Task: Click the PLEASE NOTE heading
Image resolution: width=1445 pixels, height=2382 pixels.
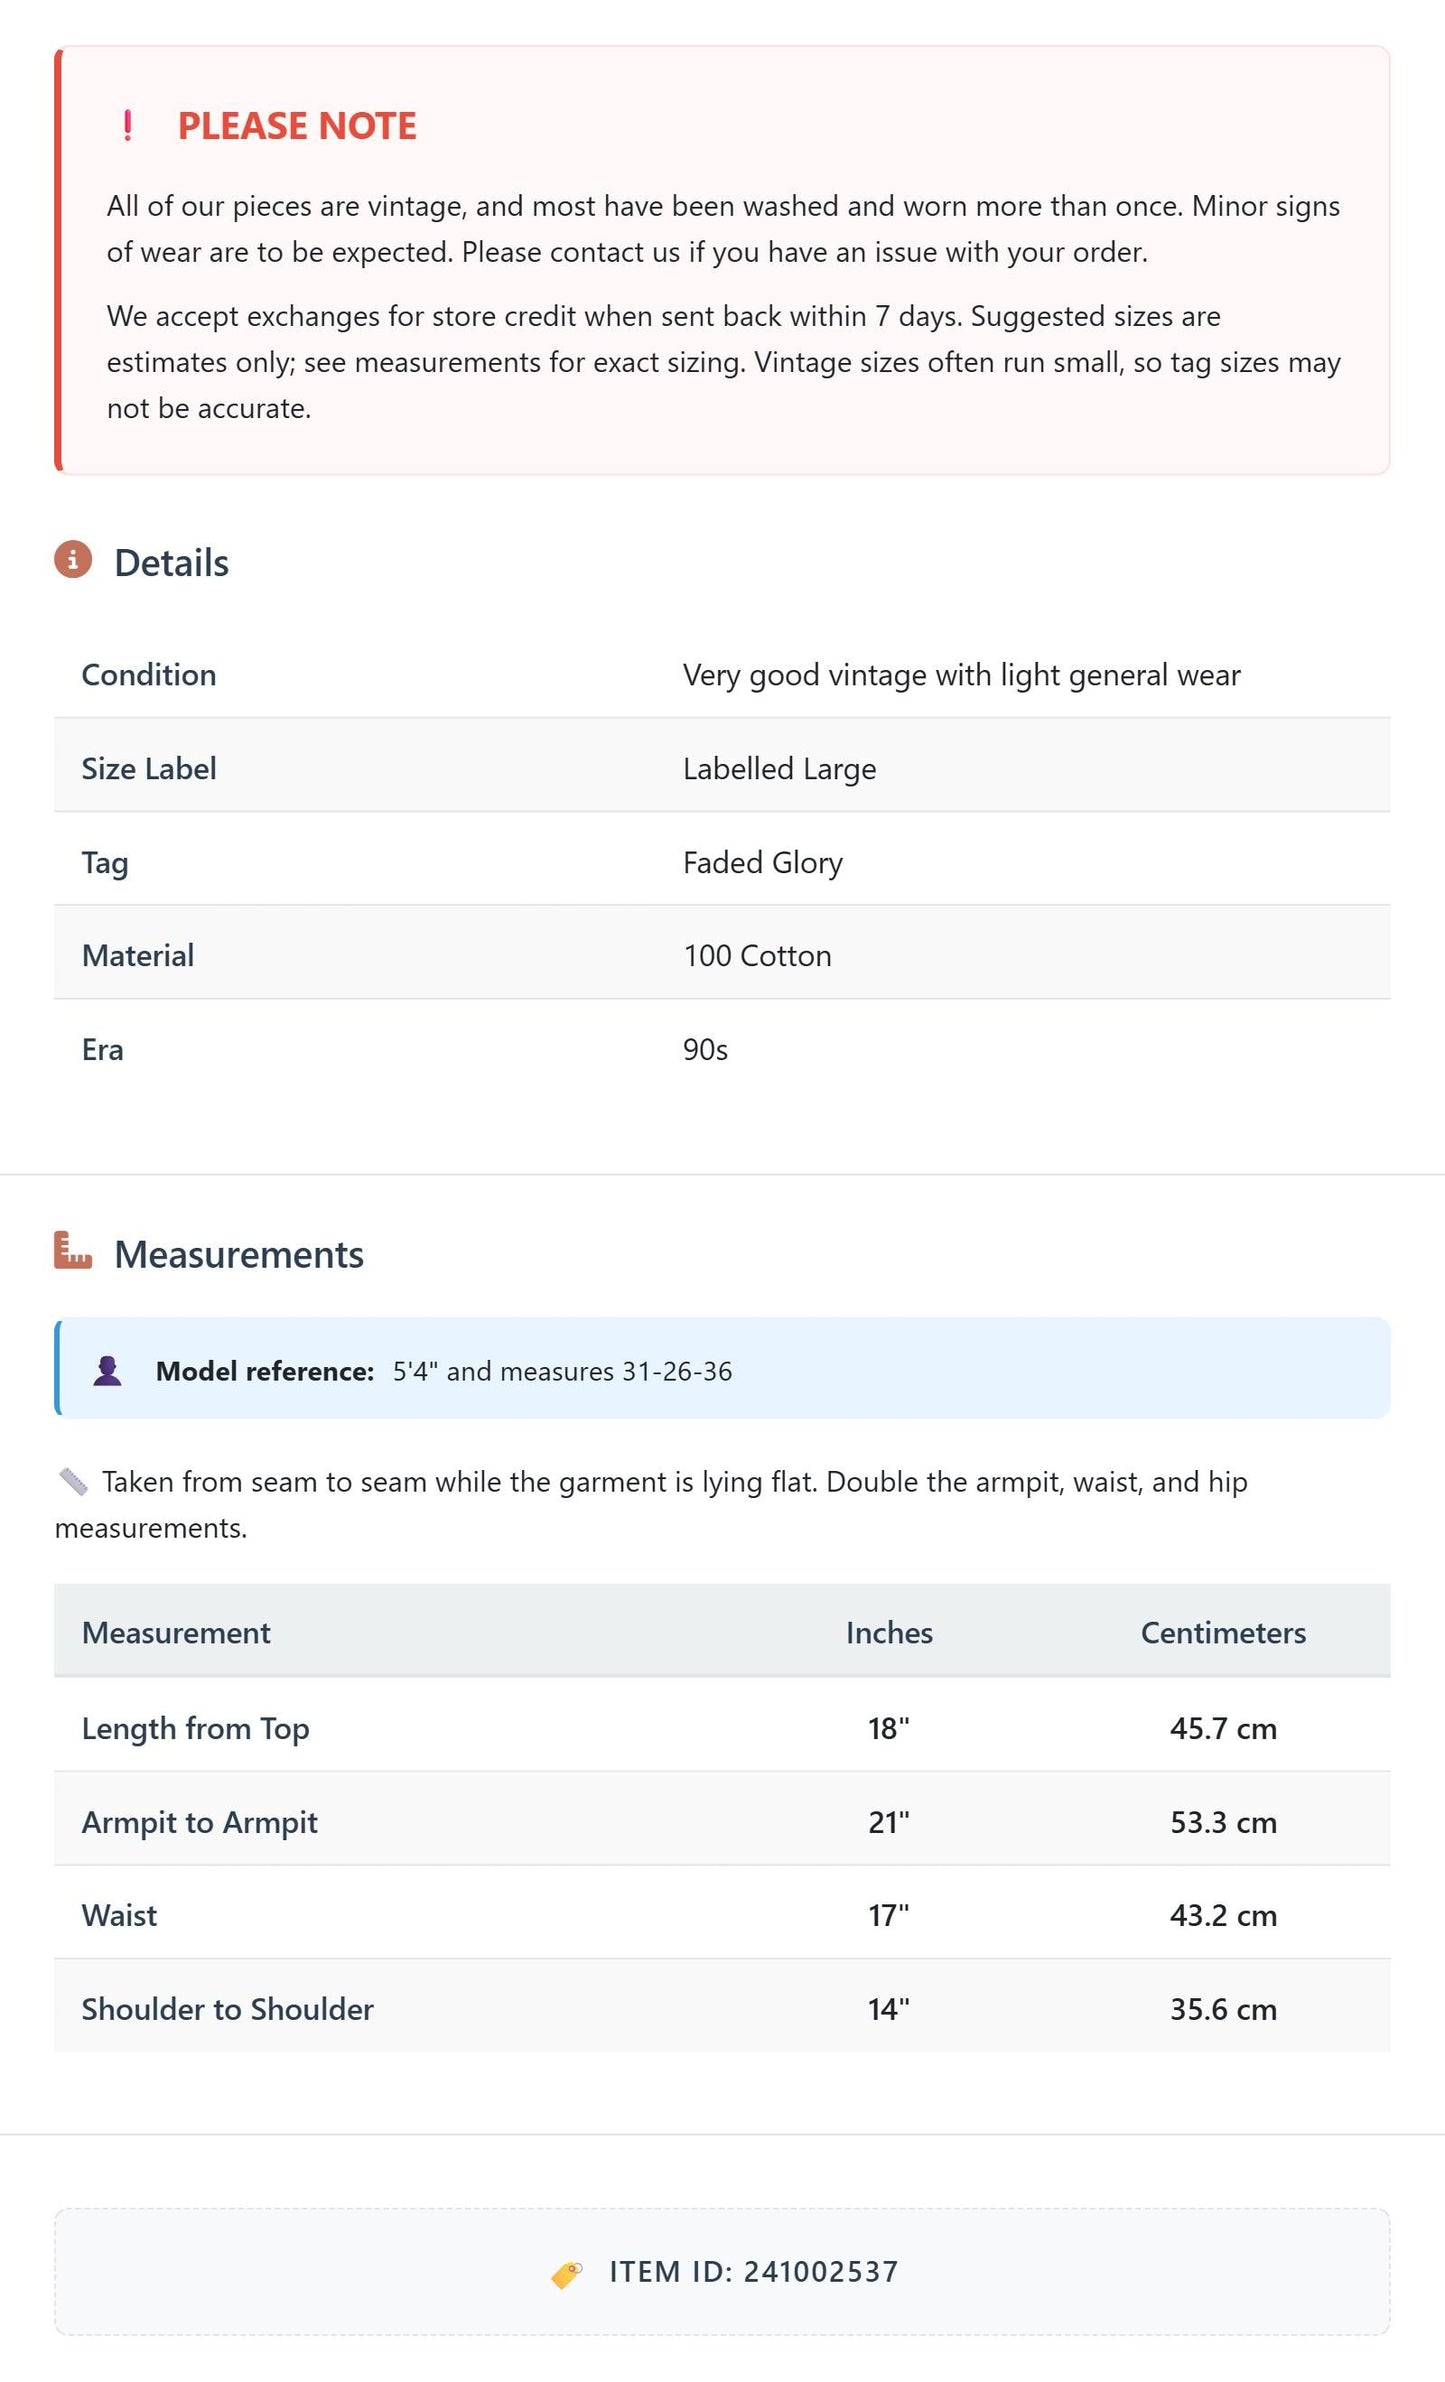Action: 297,126
